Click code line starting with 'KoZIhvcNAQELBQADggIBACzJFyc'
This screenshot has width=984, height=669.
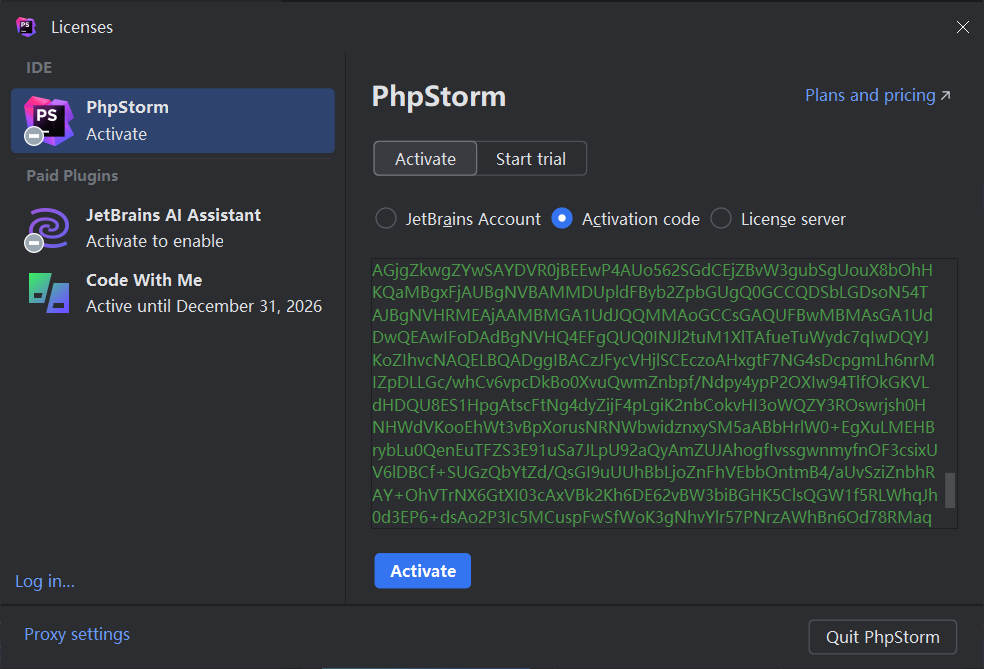[x=653, y=360]
